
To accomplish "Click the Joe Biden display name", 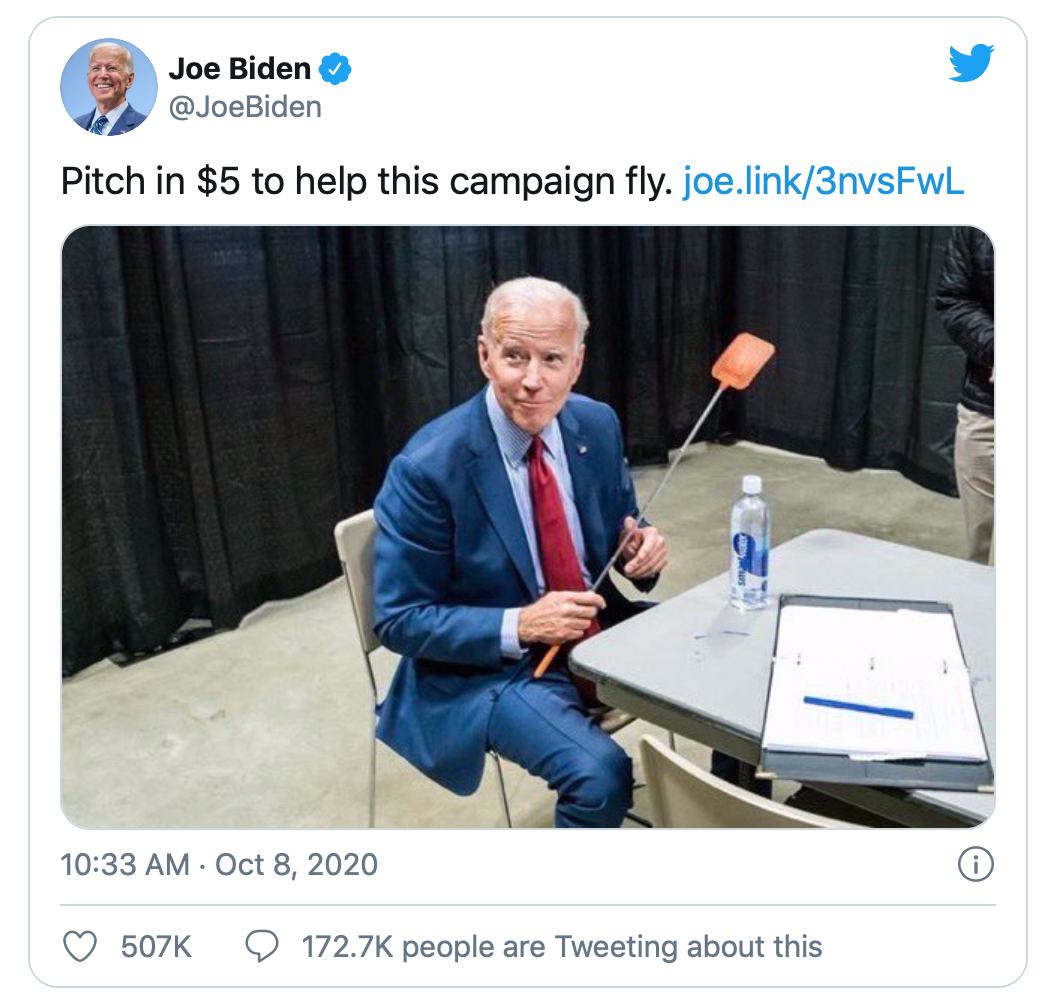I will pyautogui.click(x=239, y=69).
